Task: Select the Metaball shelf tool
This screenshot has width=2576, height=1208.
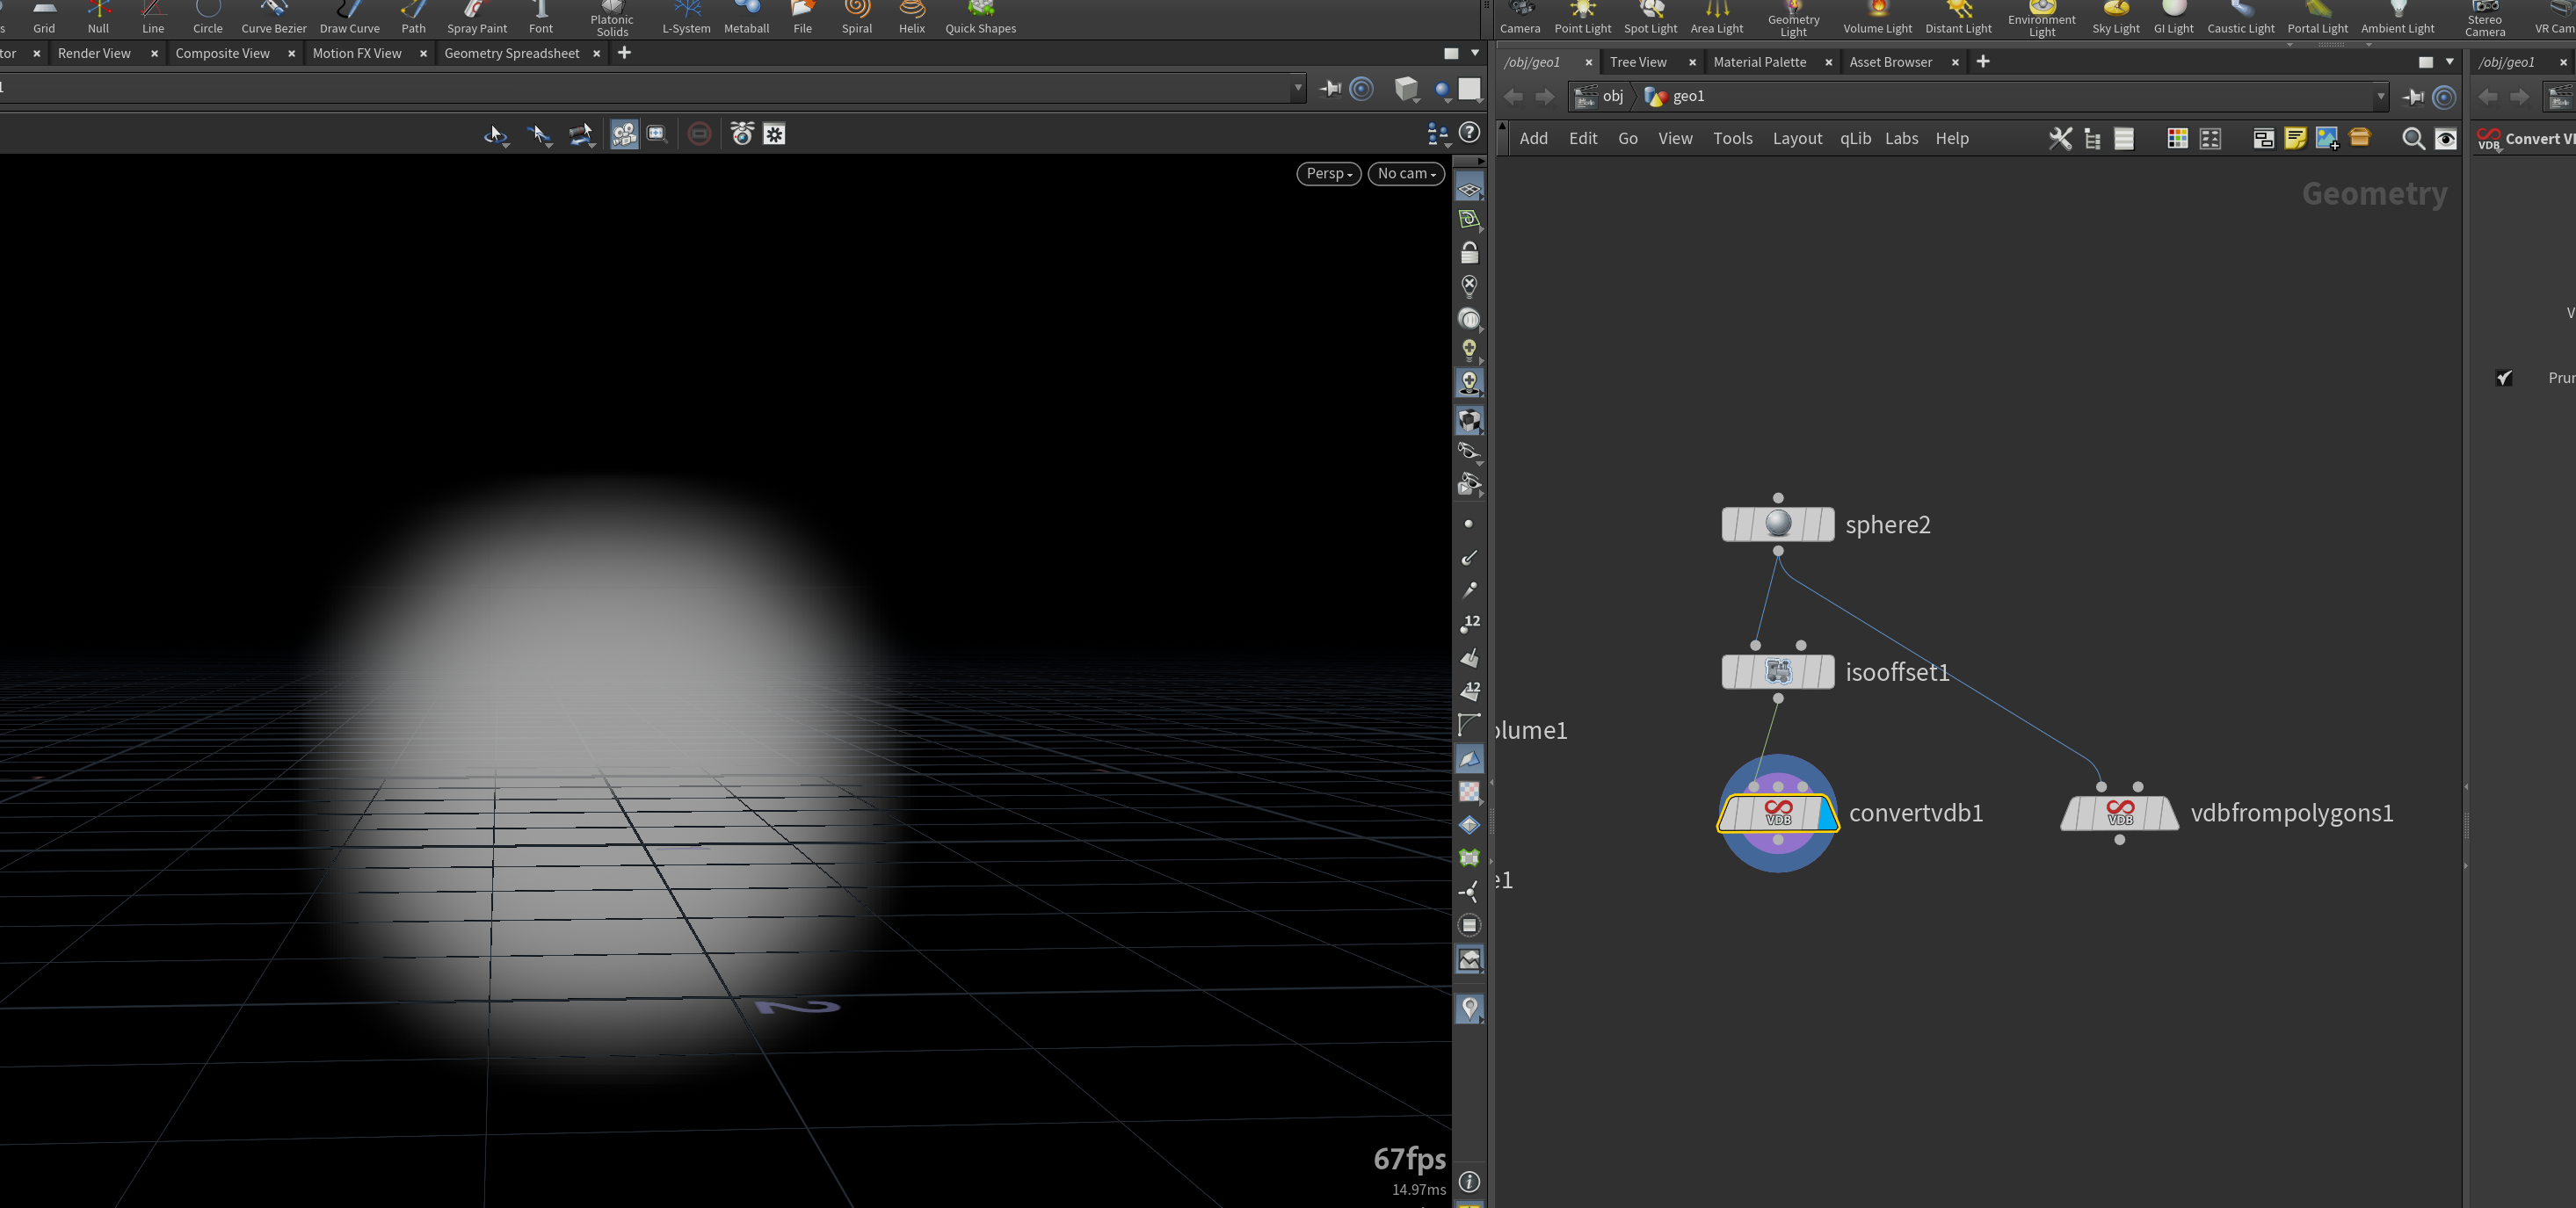Action: coord(746,18)
